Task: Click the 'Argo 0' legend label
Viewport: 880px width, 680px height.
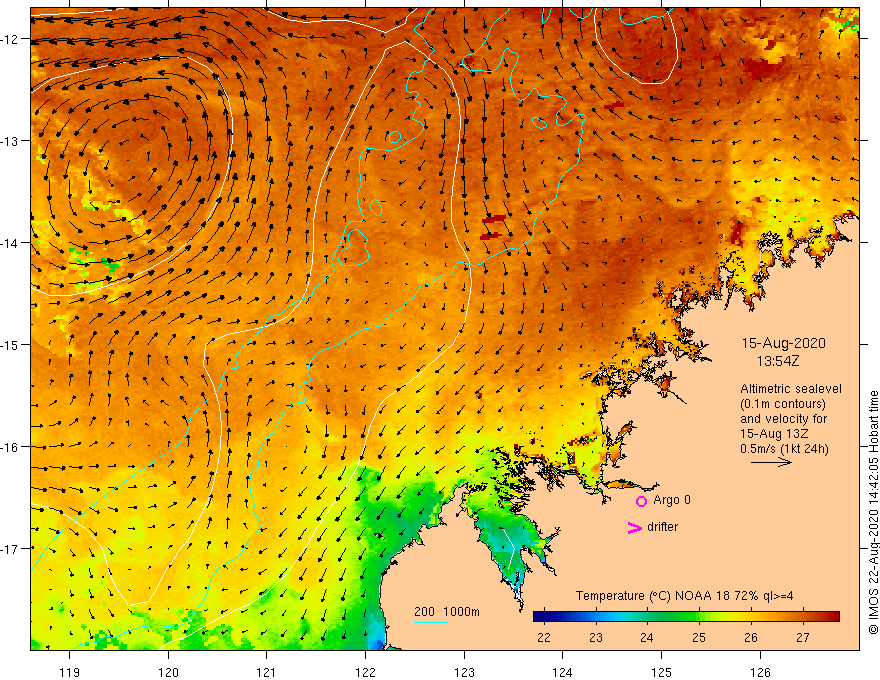Action: (672, 500)
